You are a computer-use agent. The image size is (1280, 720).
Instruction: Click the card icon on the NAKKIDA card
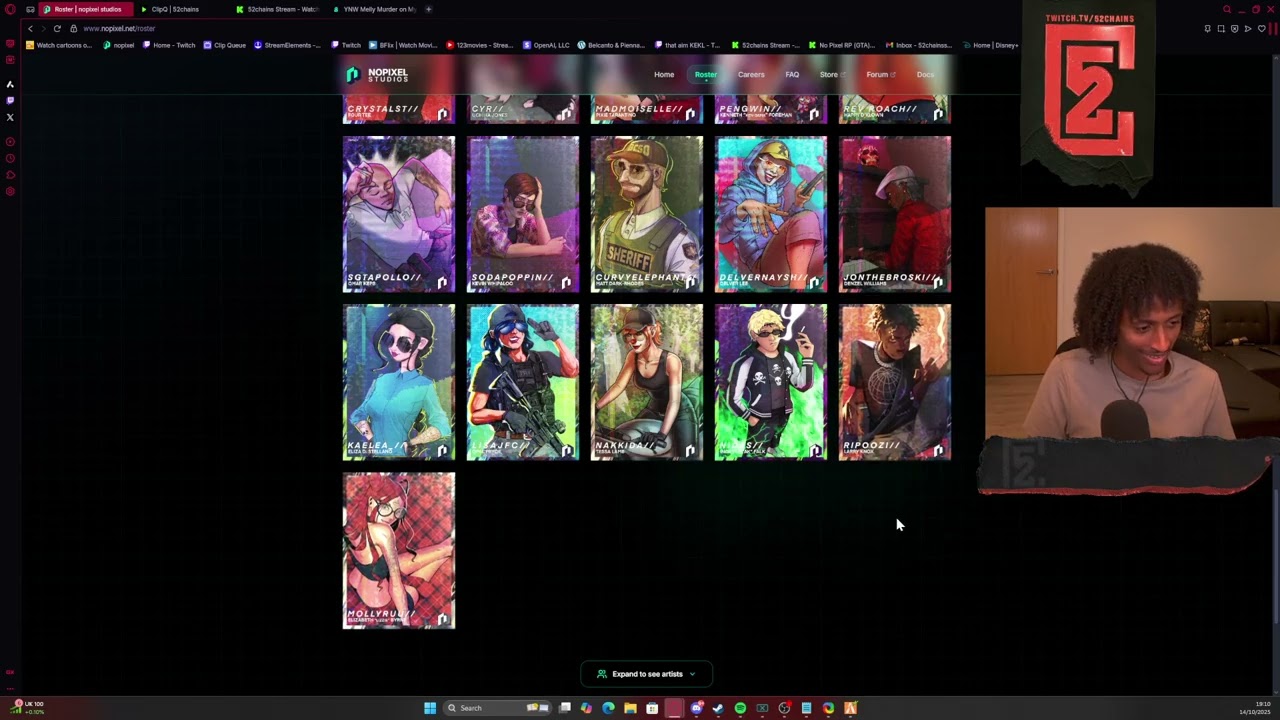coord(690,451)
